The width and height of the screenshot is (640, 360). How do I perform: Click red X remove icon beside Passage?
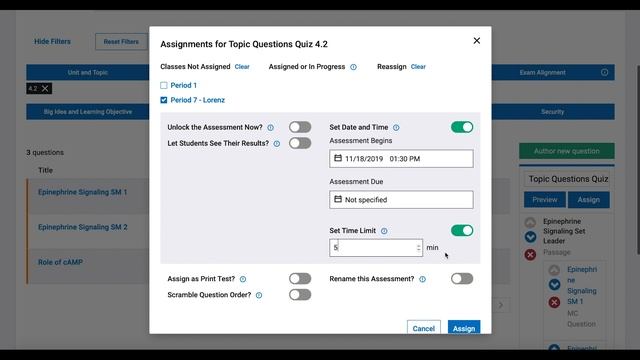(x=530, y=255)
